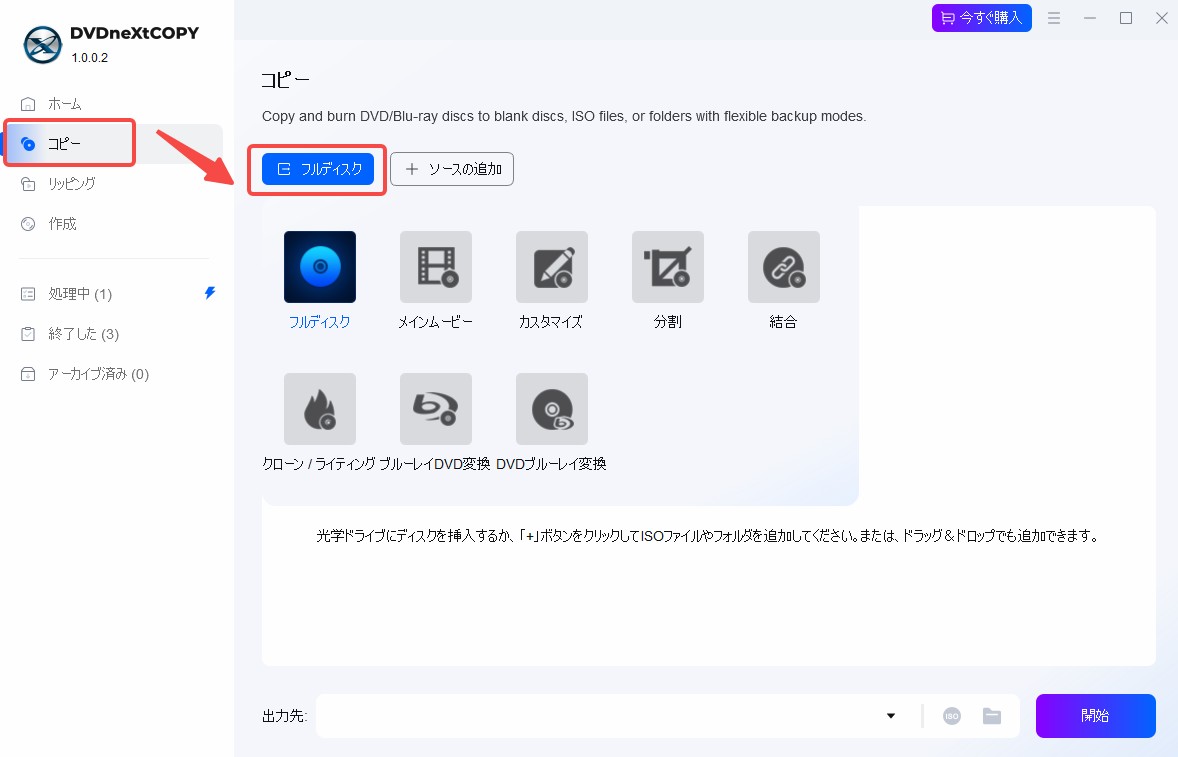Minimize the DVDneXtCOPY window

tap(1089, 18)
